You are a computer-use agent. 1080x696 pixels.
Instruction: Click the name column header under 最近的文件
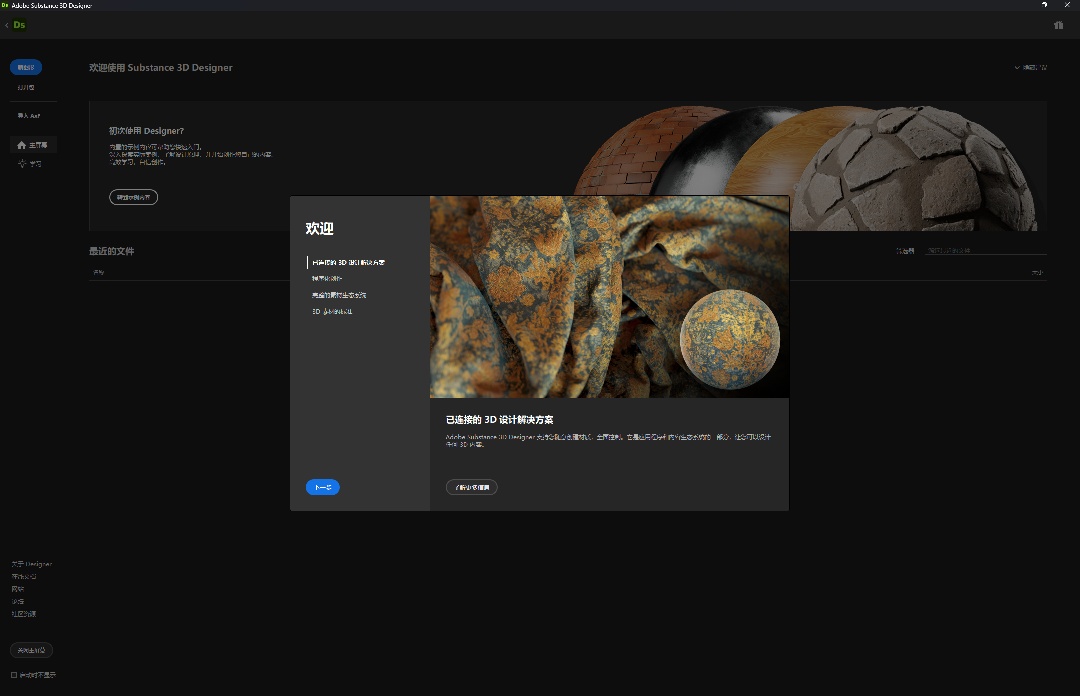[x=98, y=272]
